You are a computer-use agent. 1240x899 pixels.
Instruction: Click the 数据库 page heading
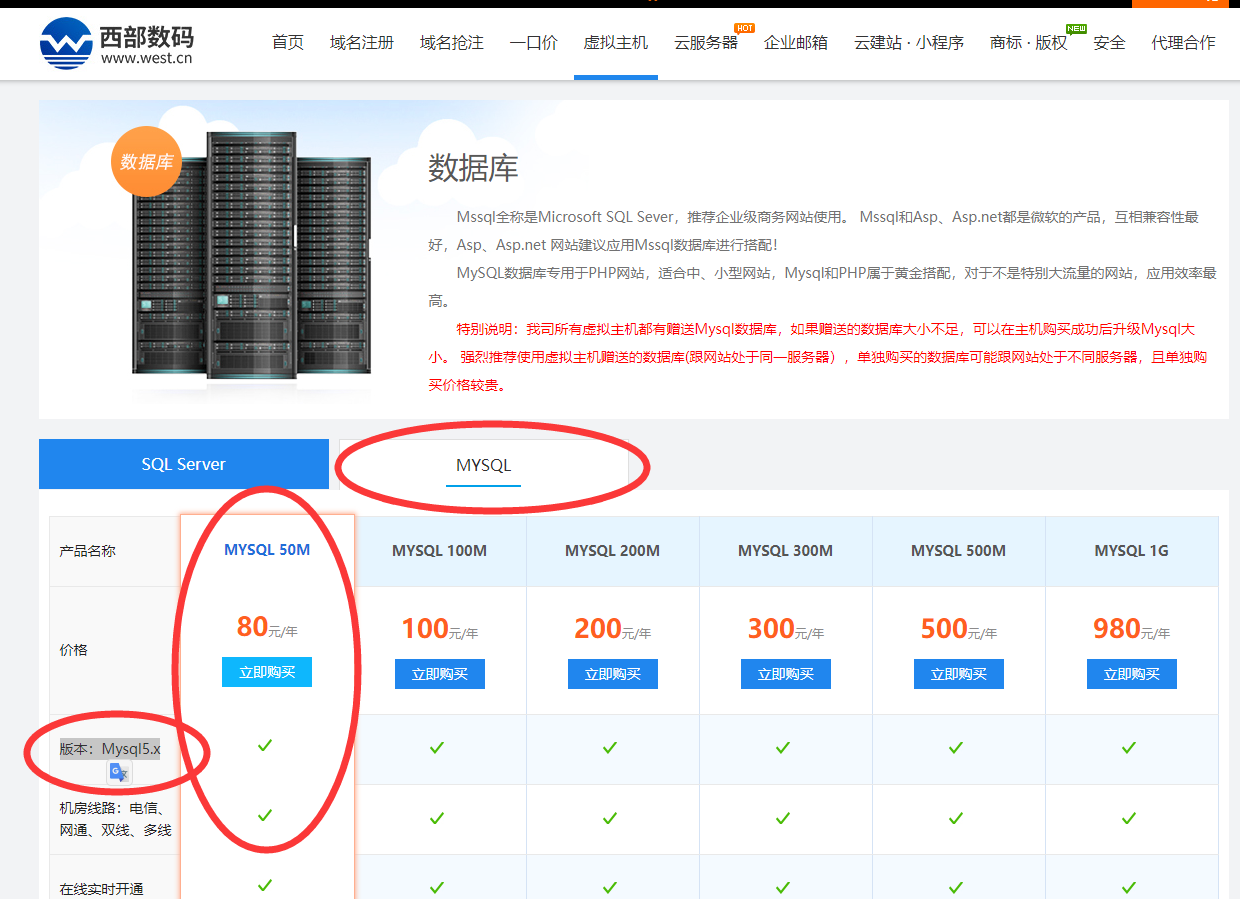474,167
